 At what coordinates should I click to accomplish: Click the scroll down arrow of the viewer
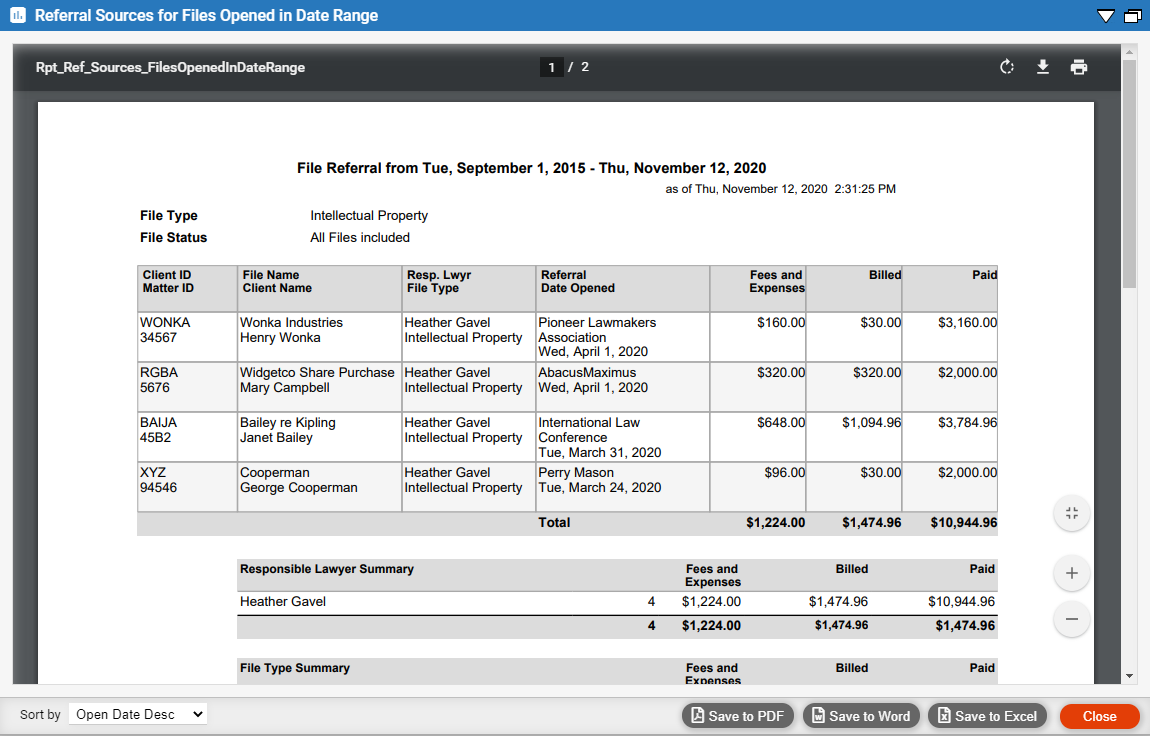pyautogui.click(x=1129, y=677)
